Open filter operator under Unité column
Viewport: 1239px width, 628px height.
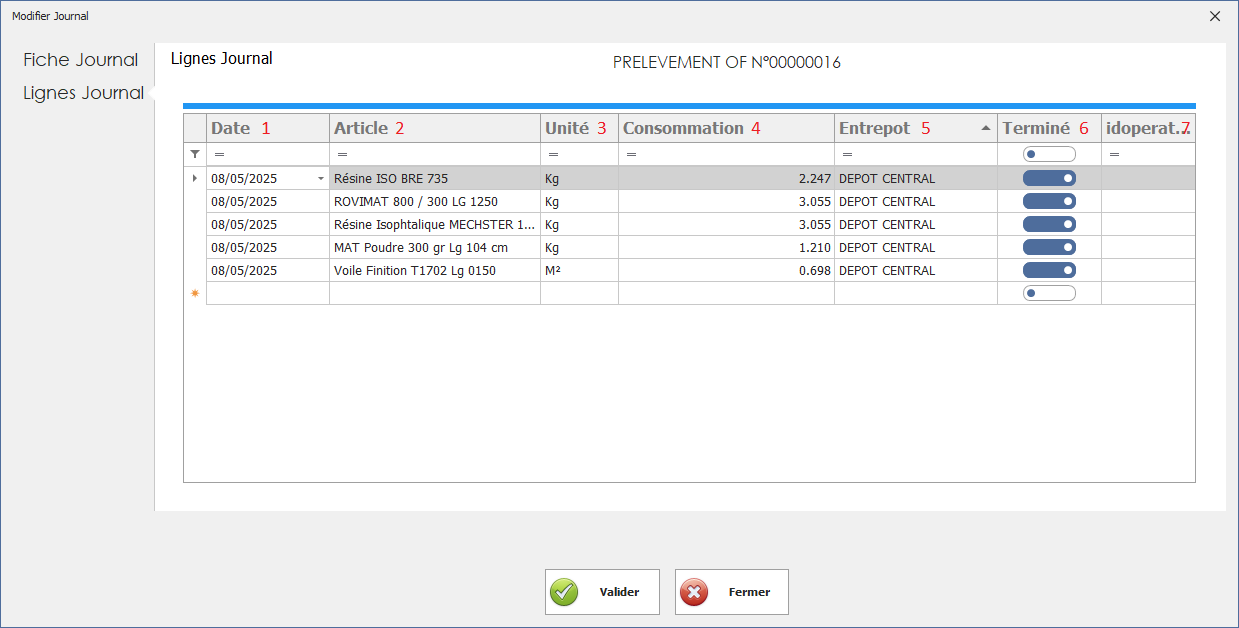click(x=553, y=155)
